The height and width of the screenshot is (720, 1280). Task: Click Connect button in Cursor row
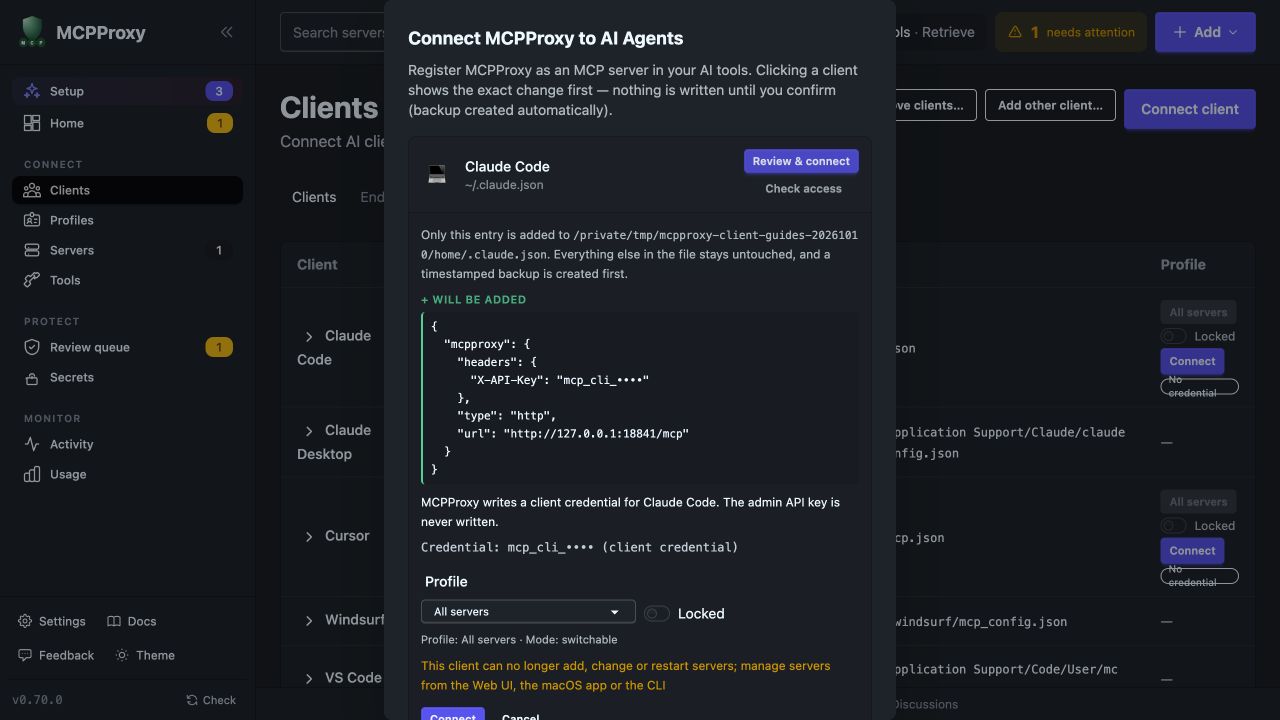pos(1192,550)
